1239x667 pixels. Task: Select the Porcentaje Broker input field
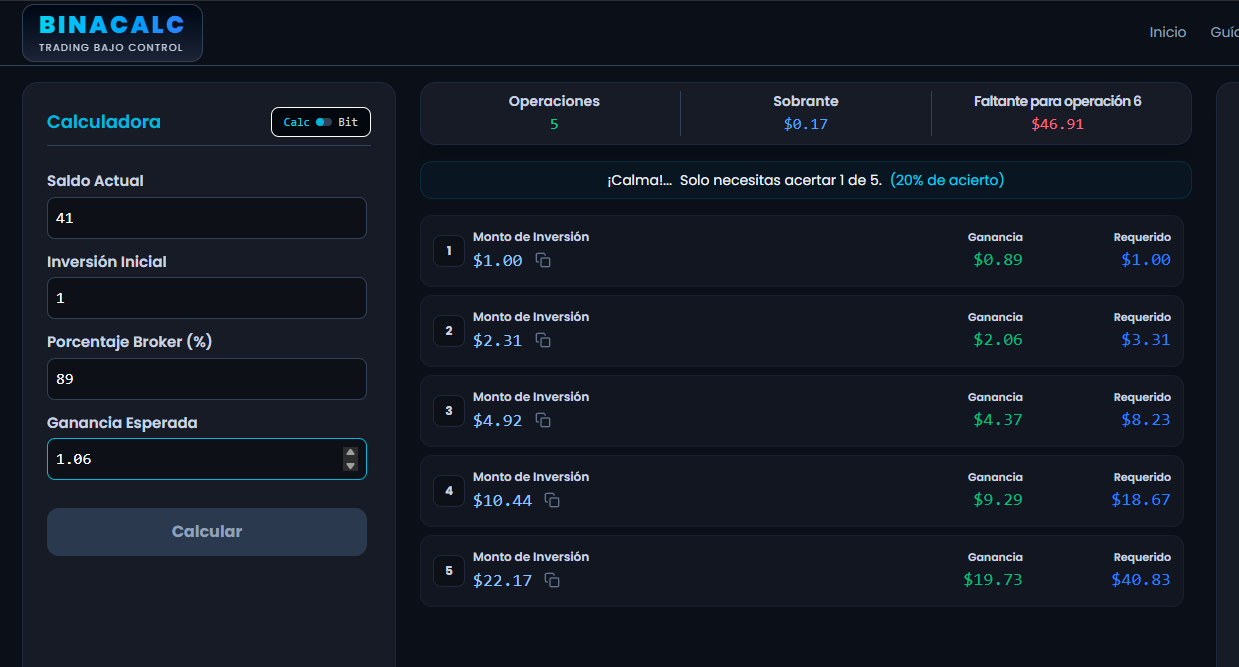pyautogui.click(x=206, y=379)
